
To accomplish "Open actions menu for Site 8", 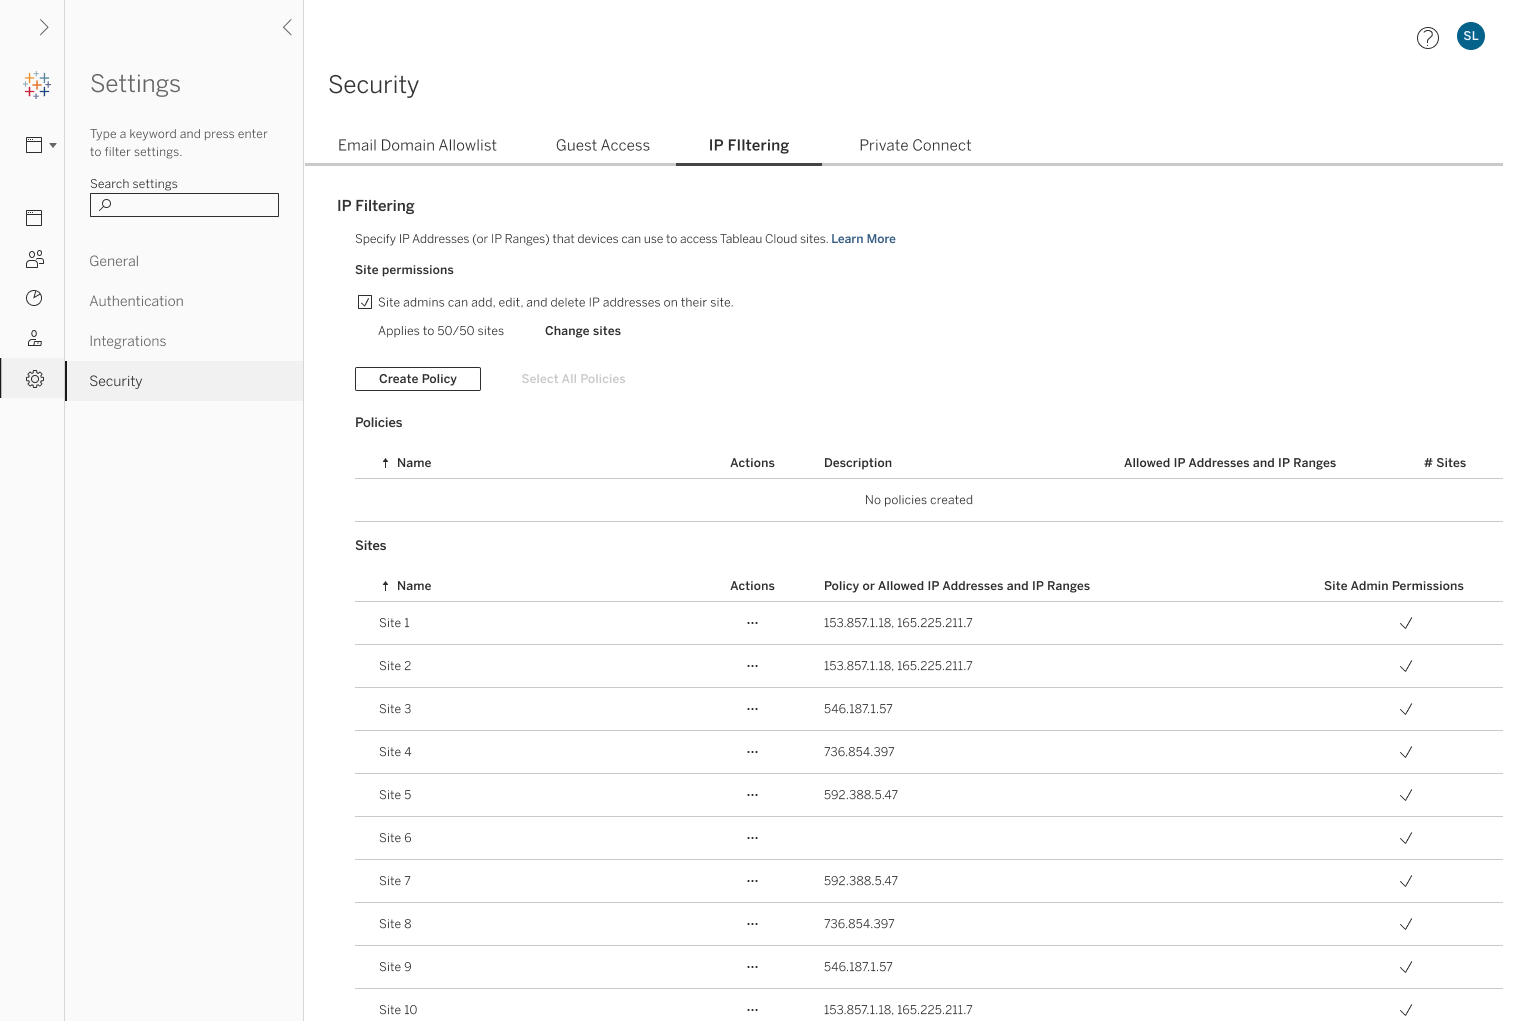I will [752, 924].
